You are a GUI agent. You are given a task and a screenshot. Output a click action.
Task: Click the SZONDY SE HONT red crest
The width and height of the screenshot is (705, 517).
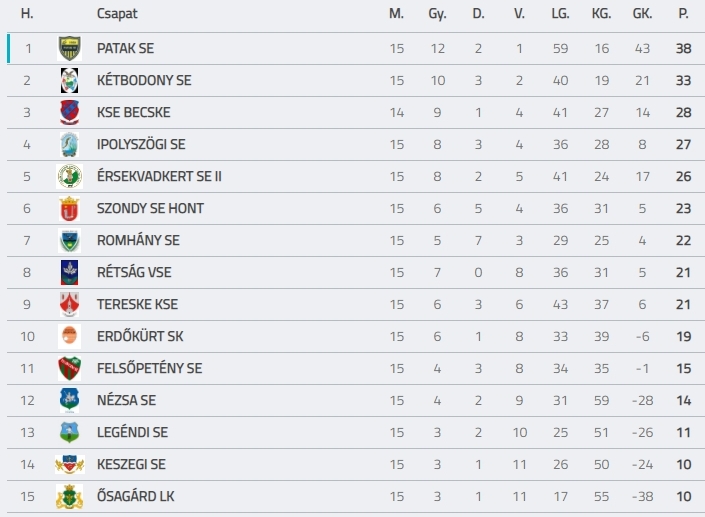(x=69, y=208)
